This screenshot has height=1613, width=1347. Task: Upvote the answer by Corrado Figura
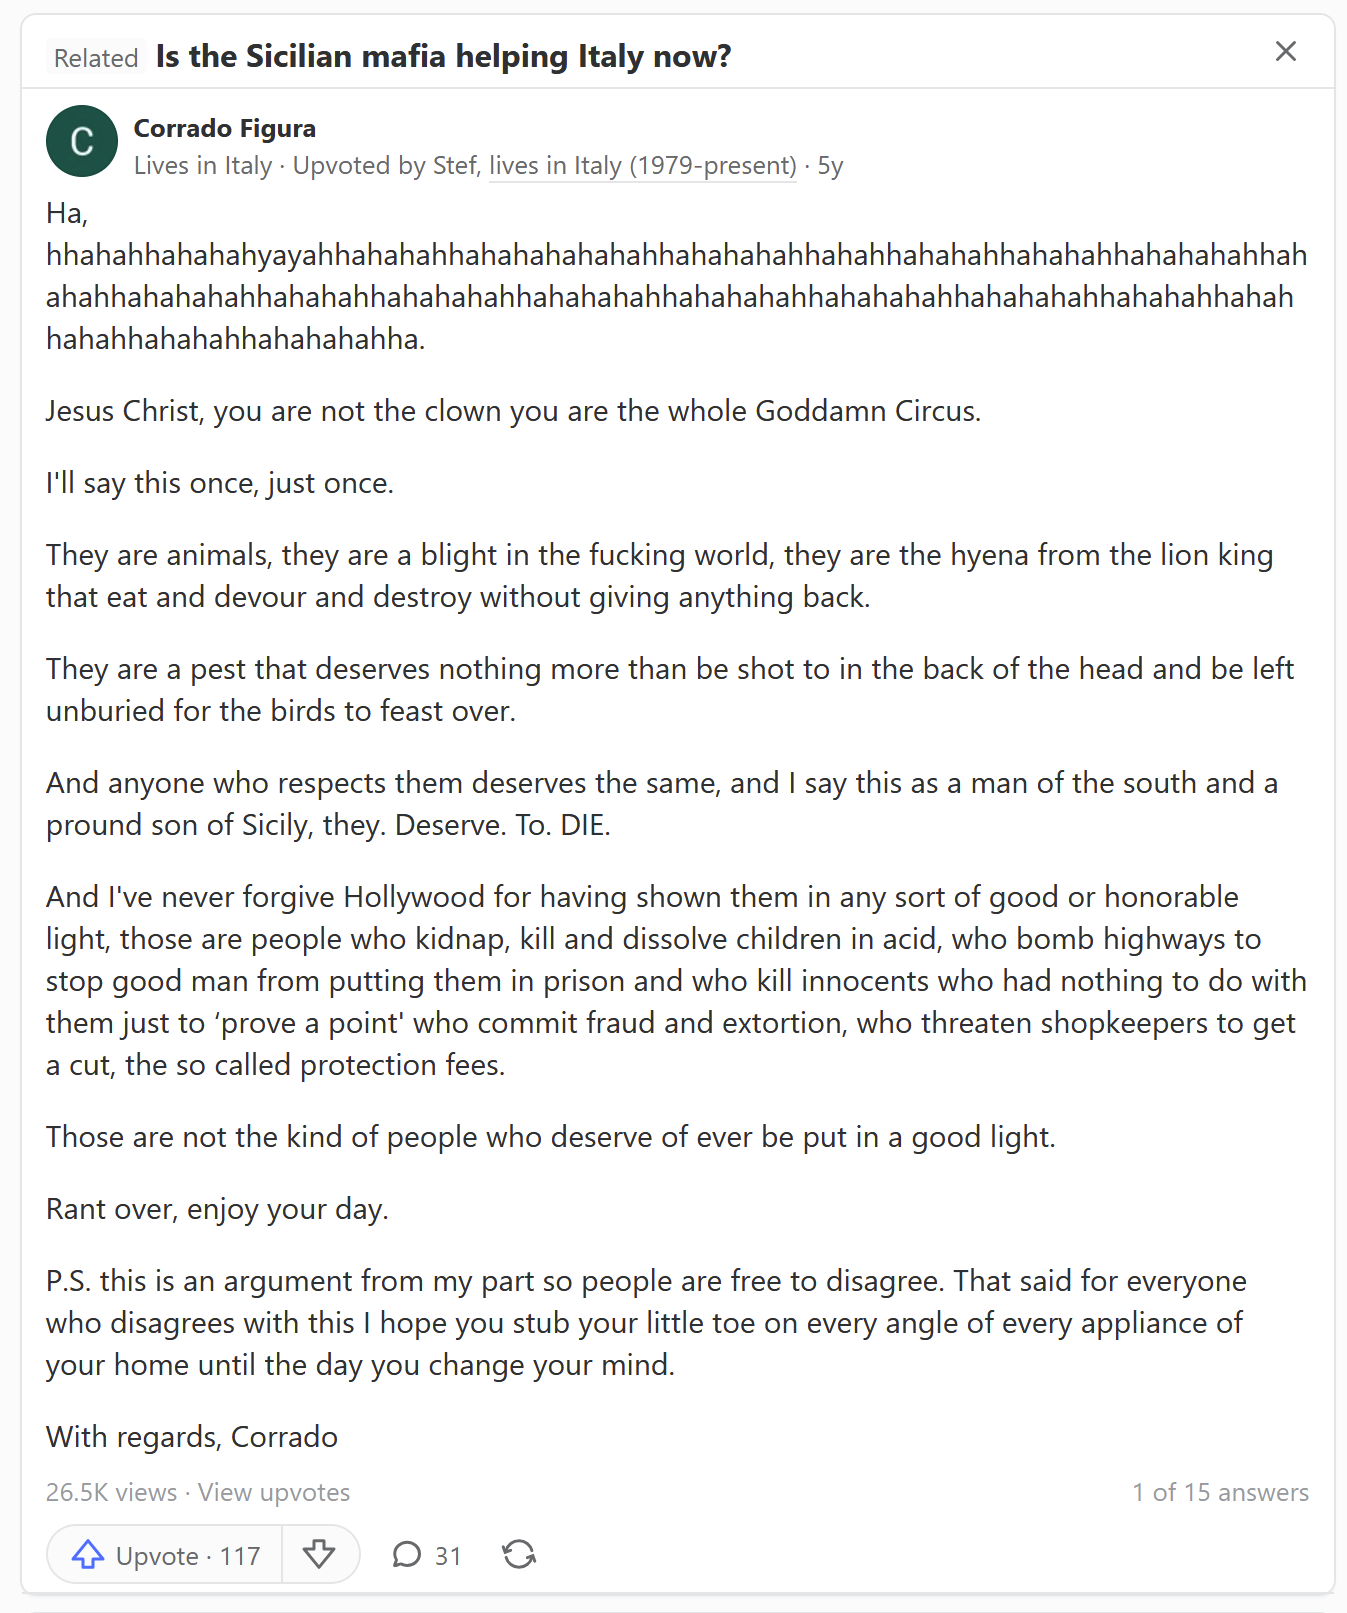pyautogui.click(x=166, y=1555)
